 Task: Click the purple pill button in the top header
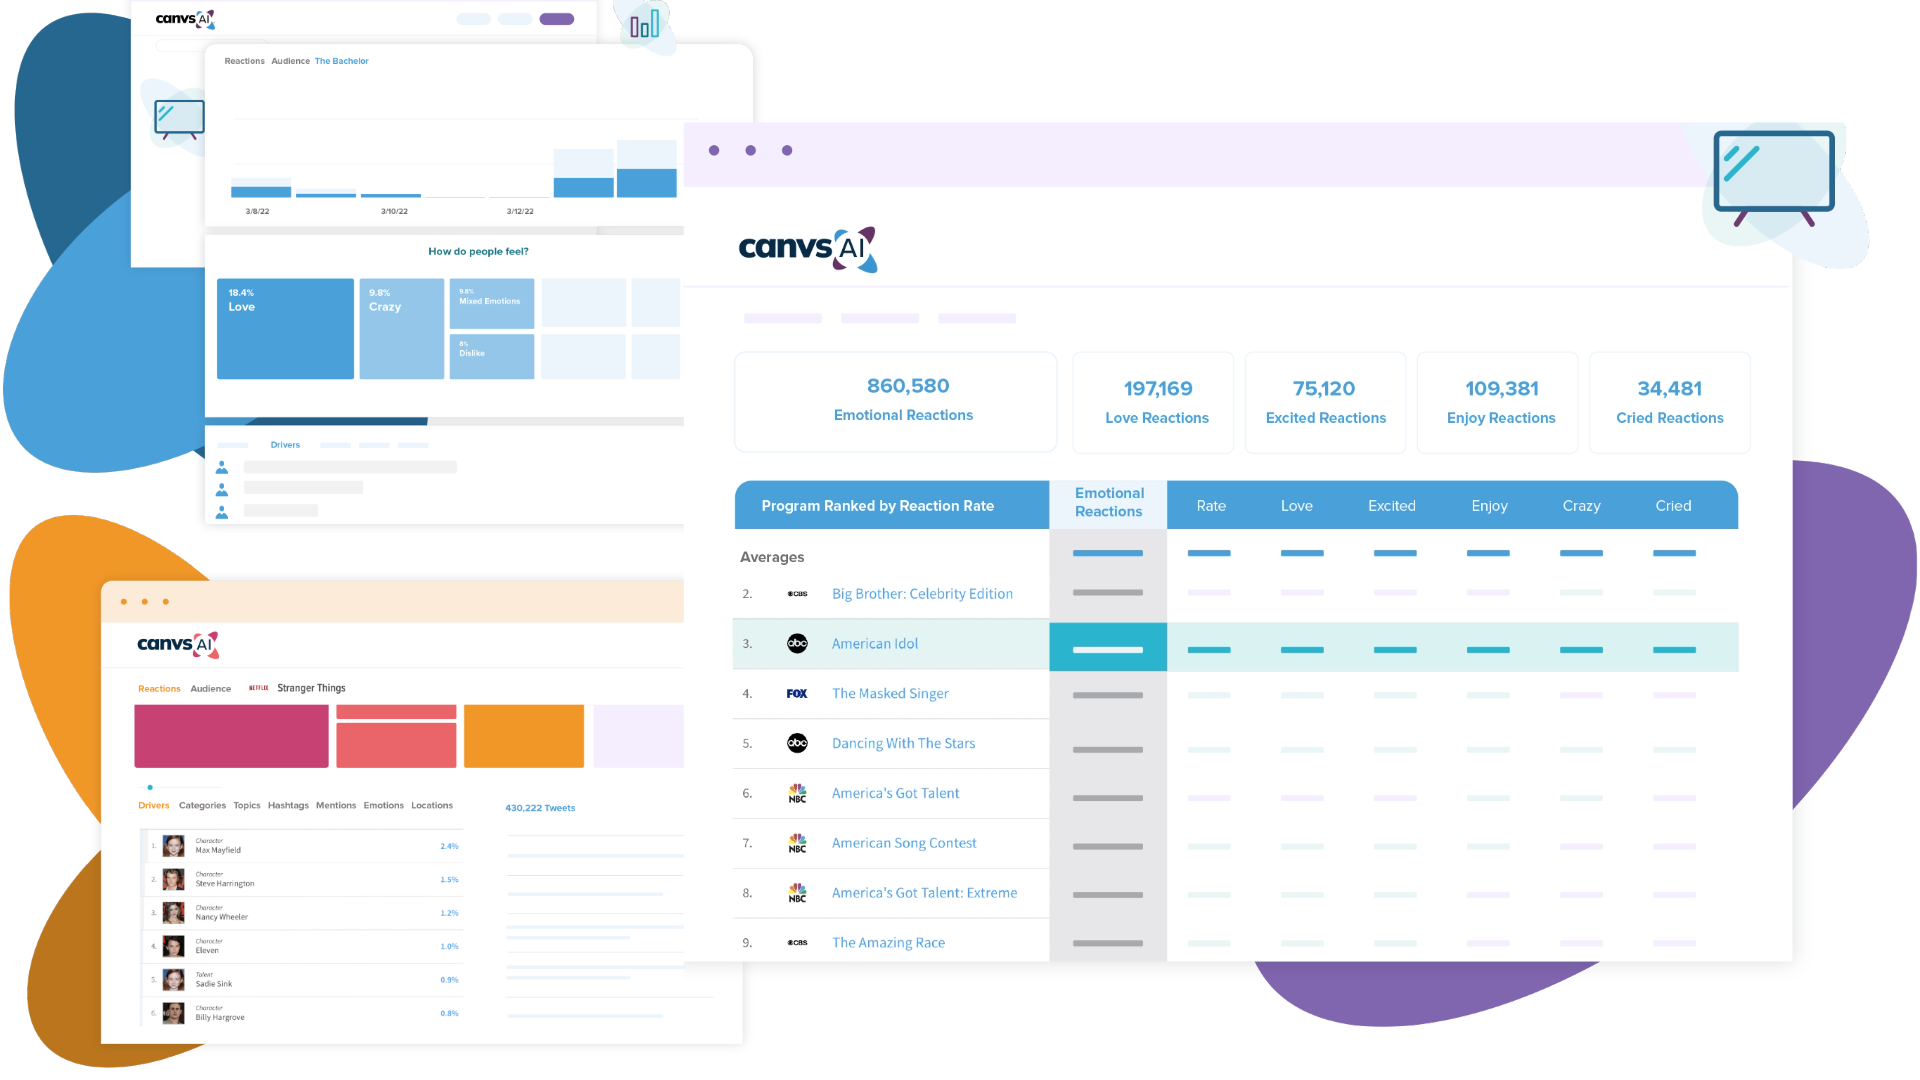pos(556,19)
